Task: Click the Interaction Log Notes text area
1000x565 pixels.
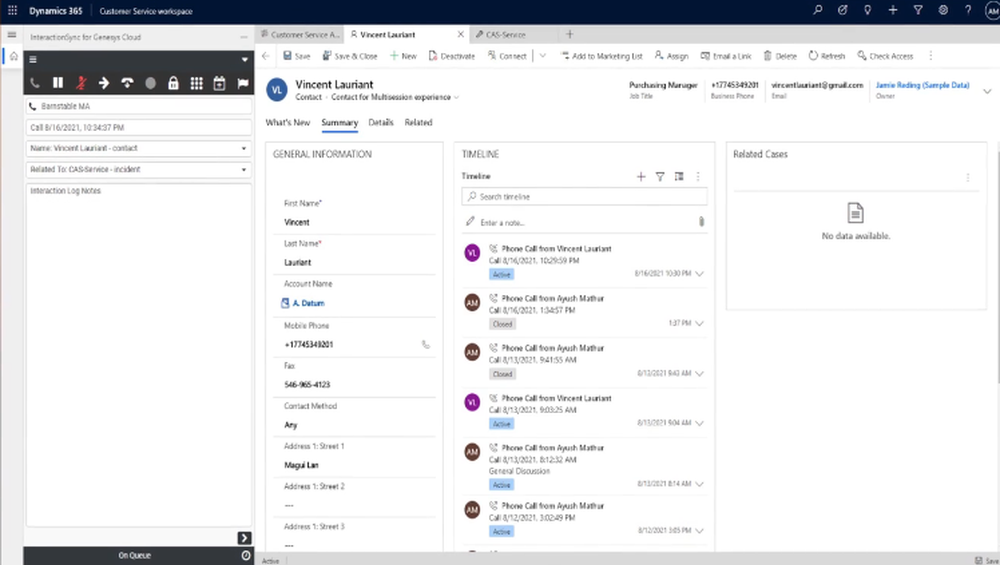Action: [138, 355]
